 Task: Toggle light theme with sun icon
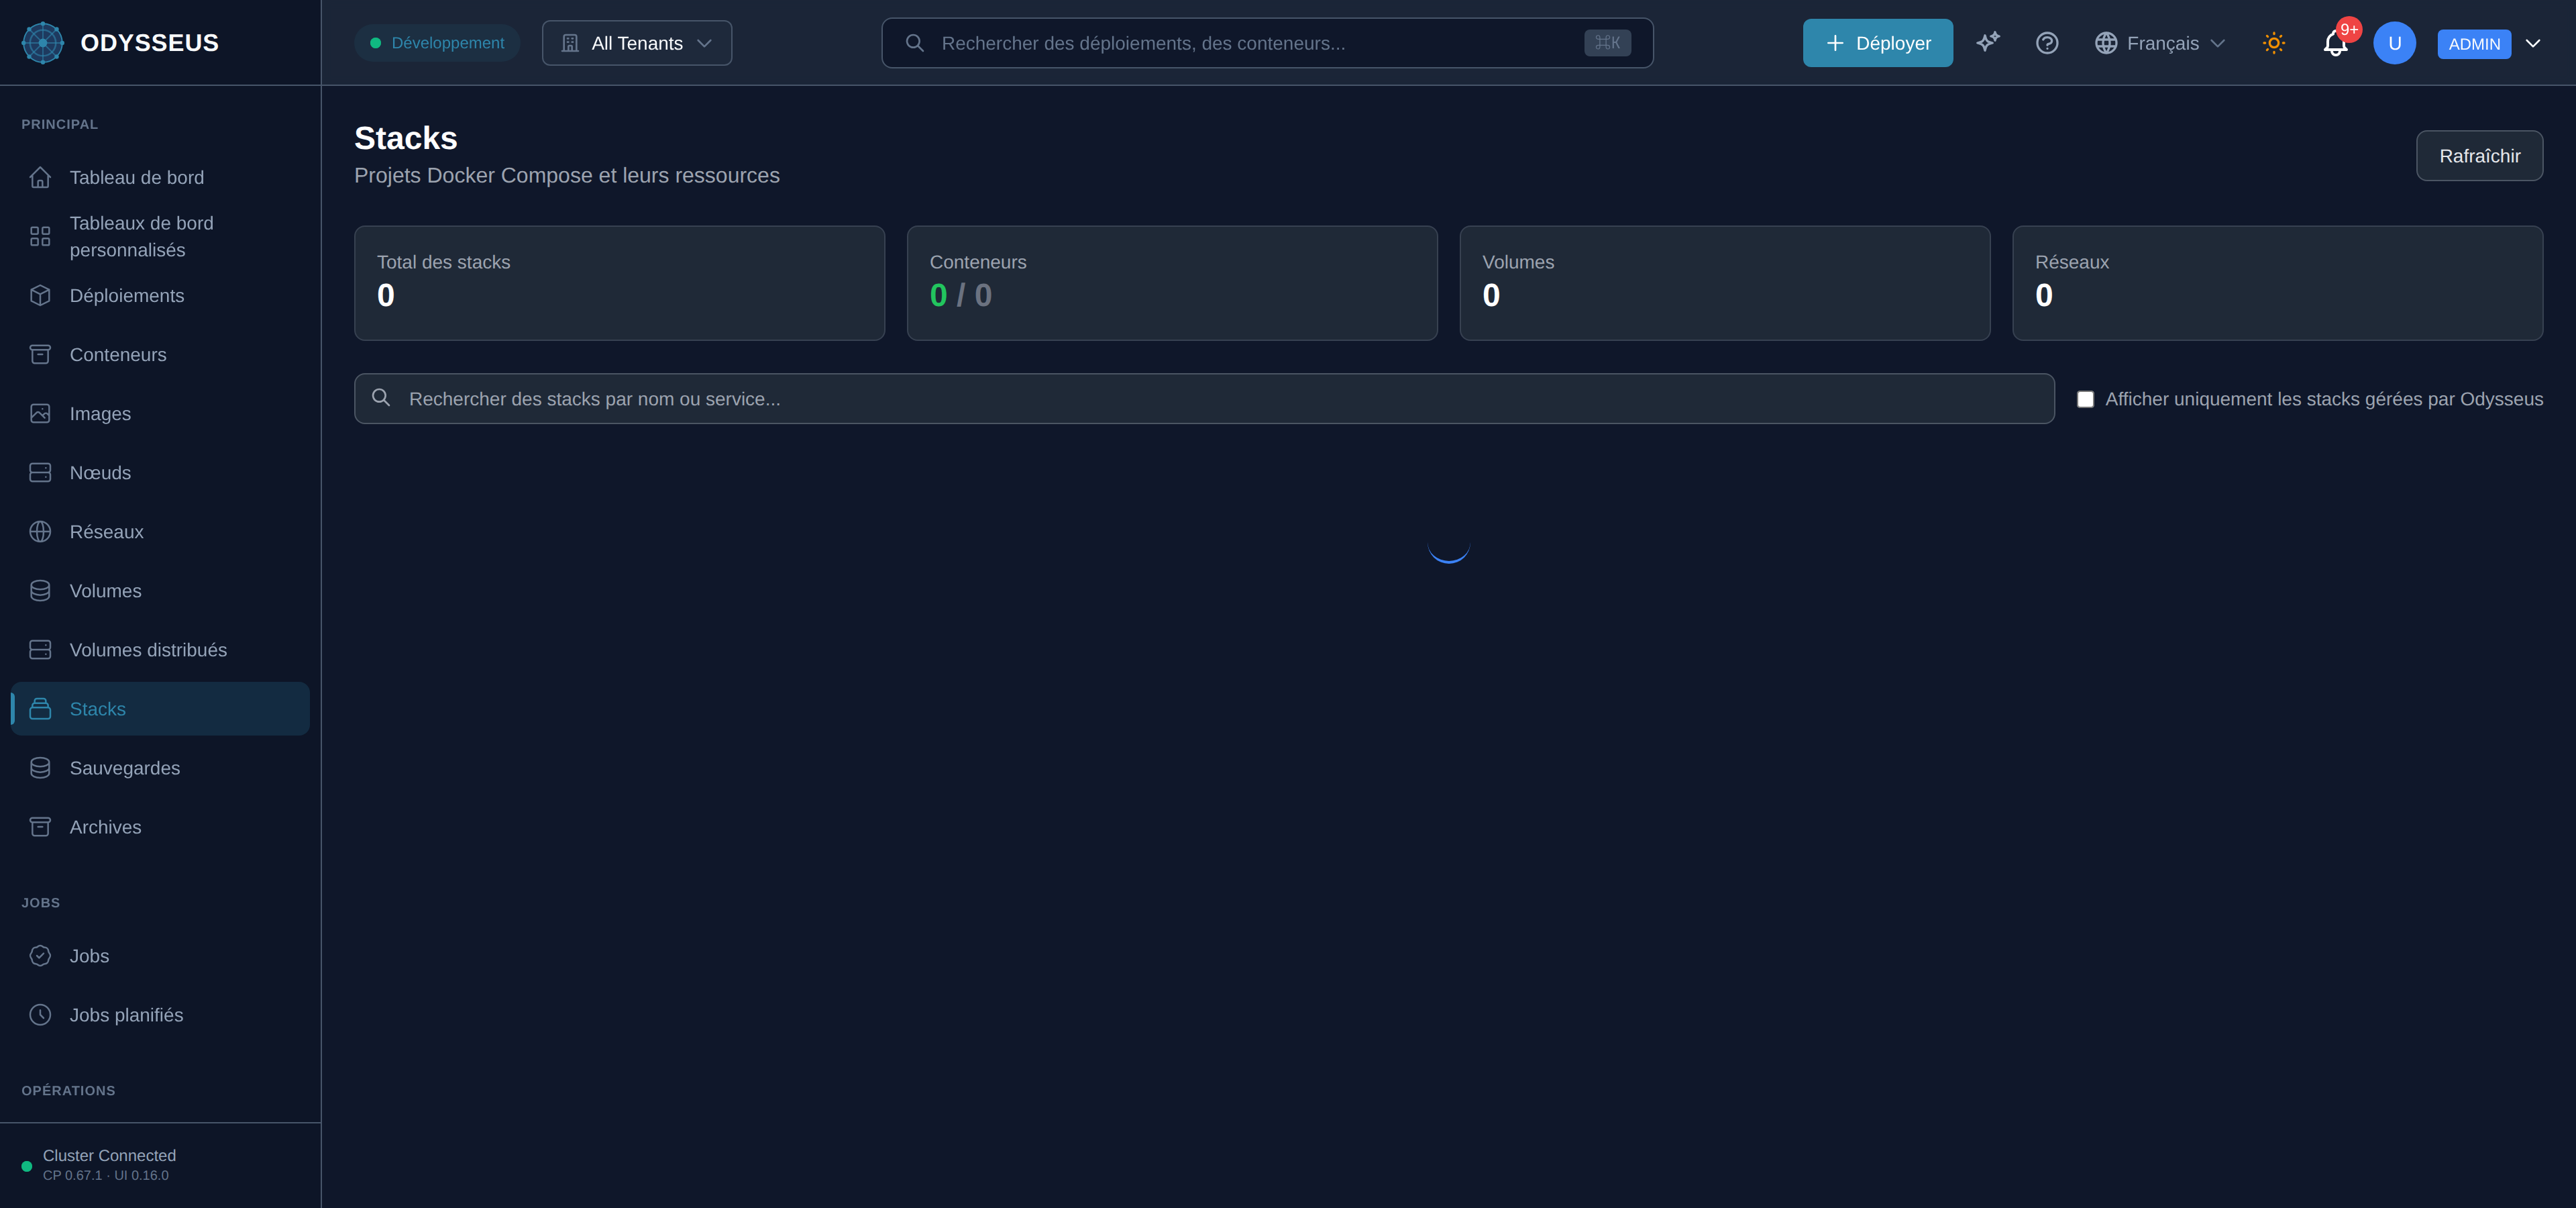pyautogui.click(x=2274, y=43)
